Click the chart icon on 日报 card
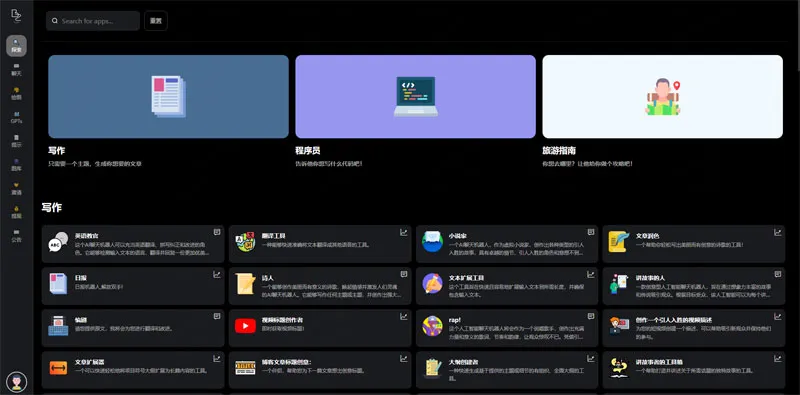Screen dimensions: 800x395 pyautogui.click(x=217, y=275)
